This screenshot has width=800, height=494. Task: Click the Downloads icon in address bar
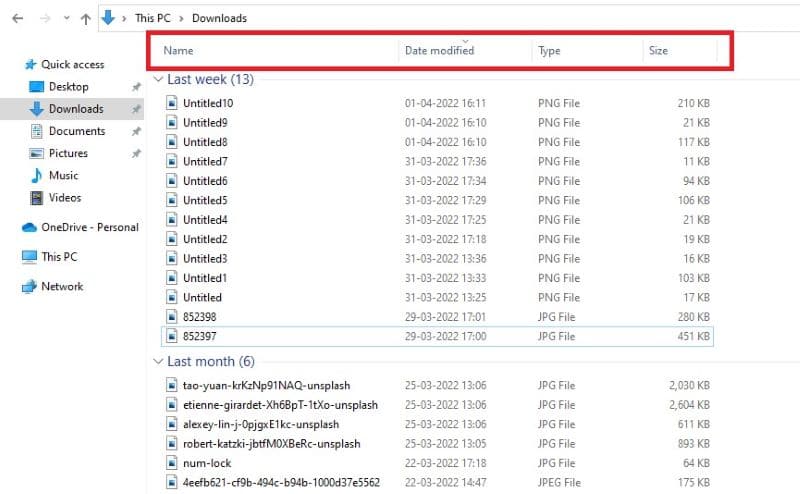(x=108, y=17)
